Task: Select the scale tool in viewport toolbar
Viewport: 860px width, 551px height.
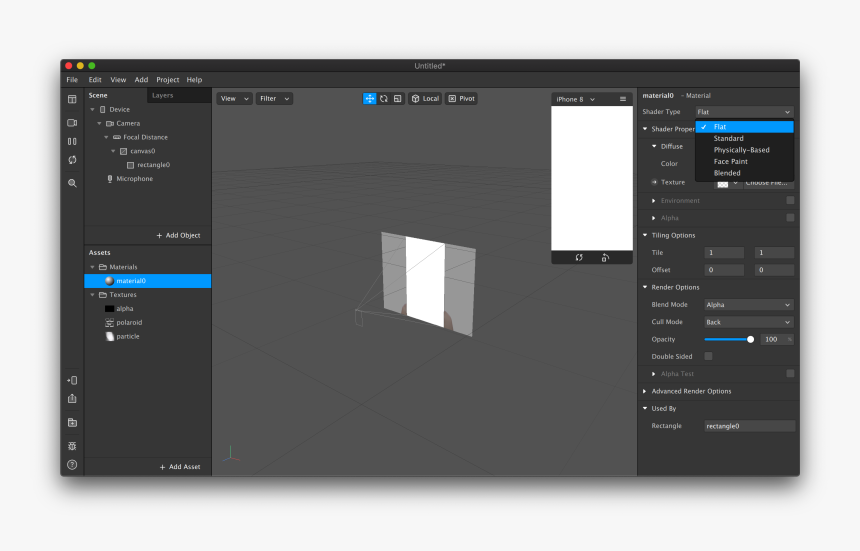Action: 398,99
